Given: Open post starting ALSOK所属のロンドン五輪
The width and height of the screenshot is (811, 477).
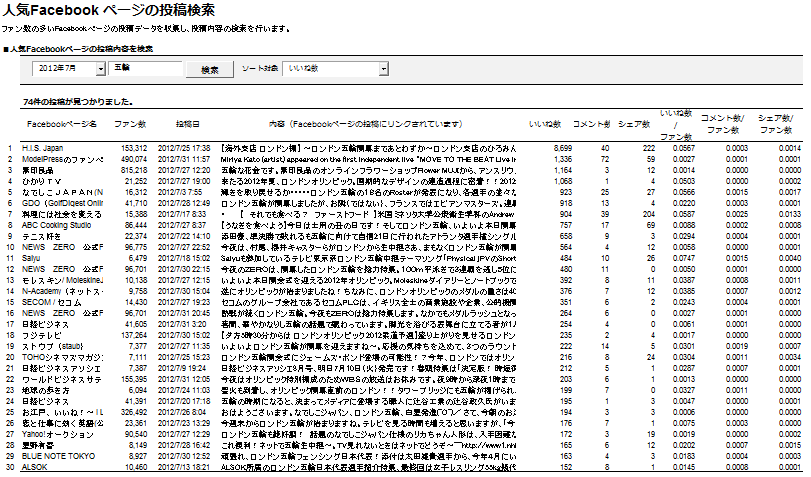Looking at the screenshot, I should click(x=368, y=467).
